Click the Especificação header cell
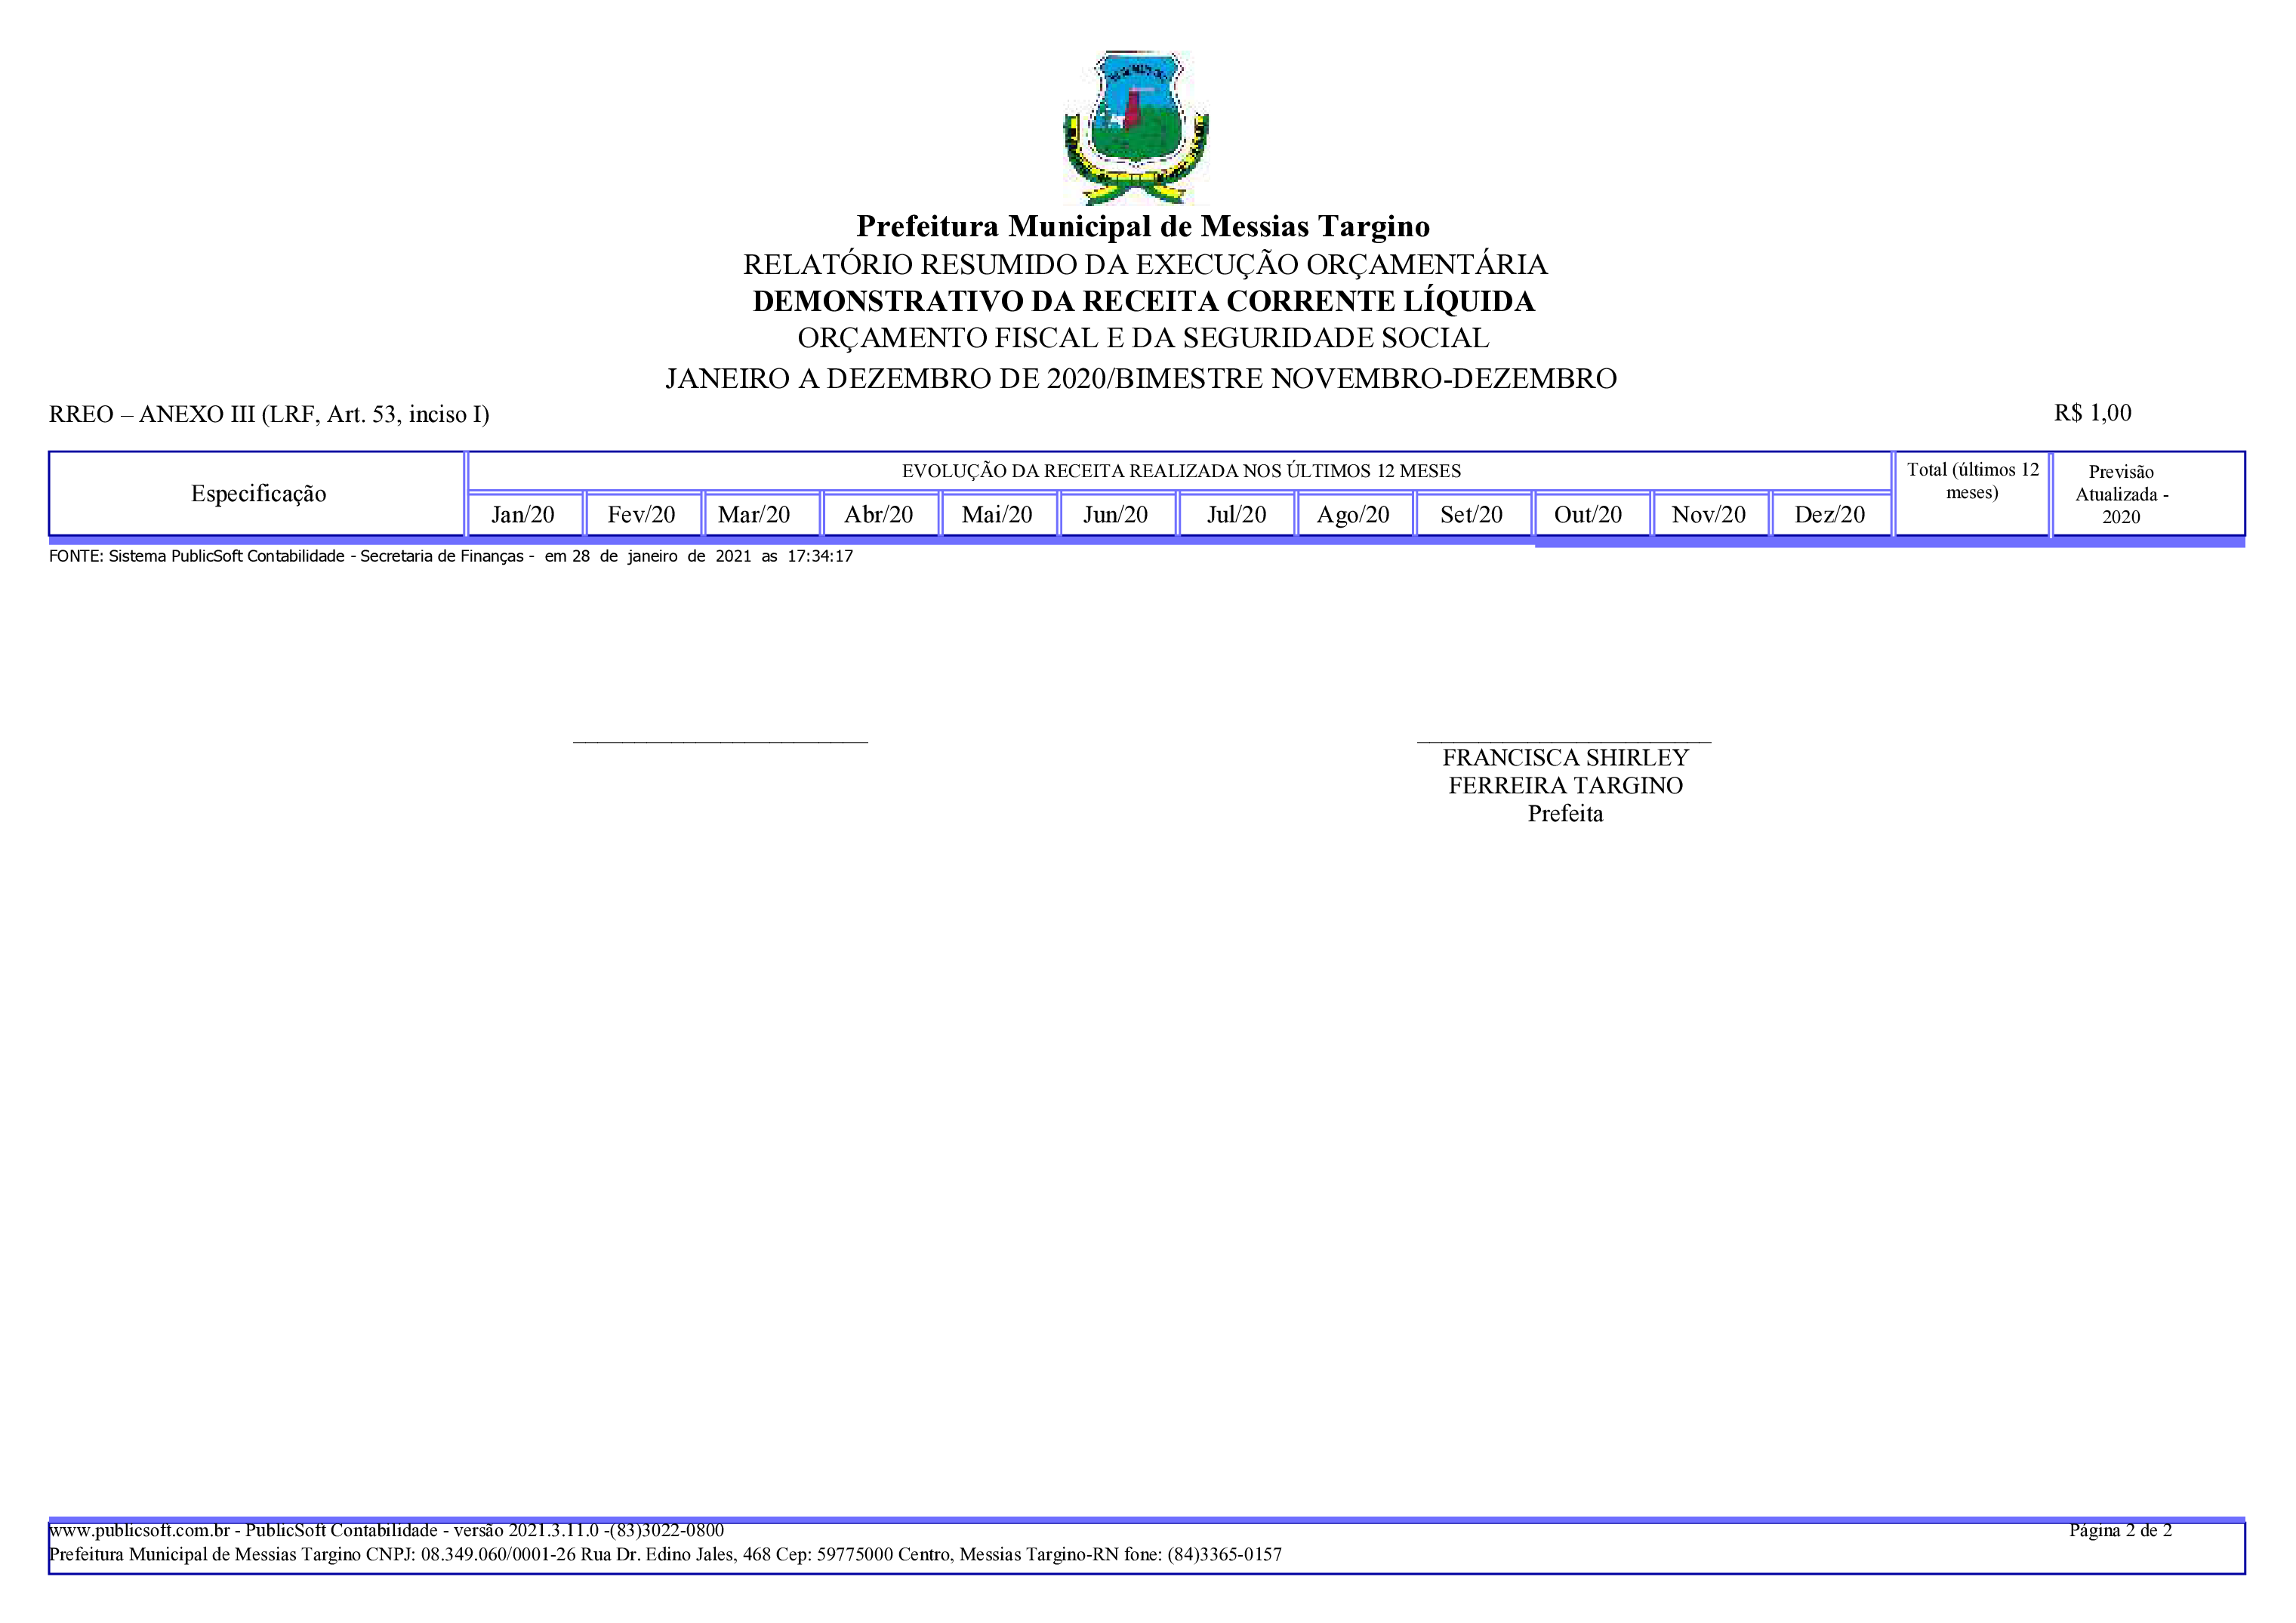This screenshot has width=2296, height=1623. click(x=258, y=494)
